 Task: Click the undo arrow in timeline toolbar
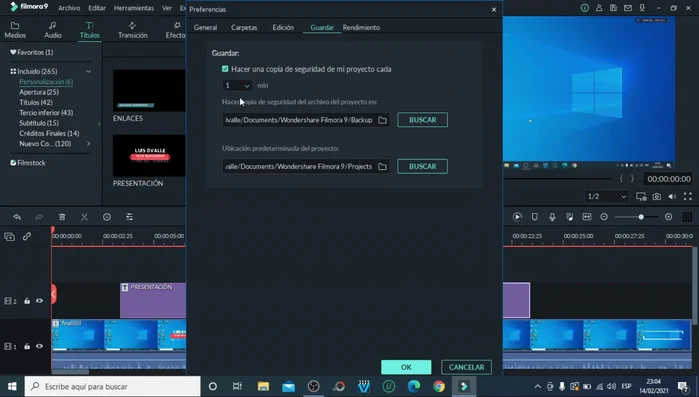click(17, 217)
